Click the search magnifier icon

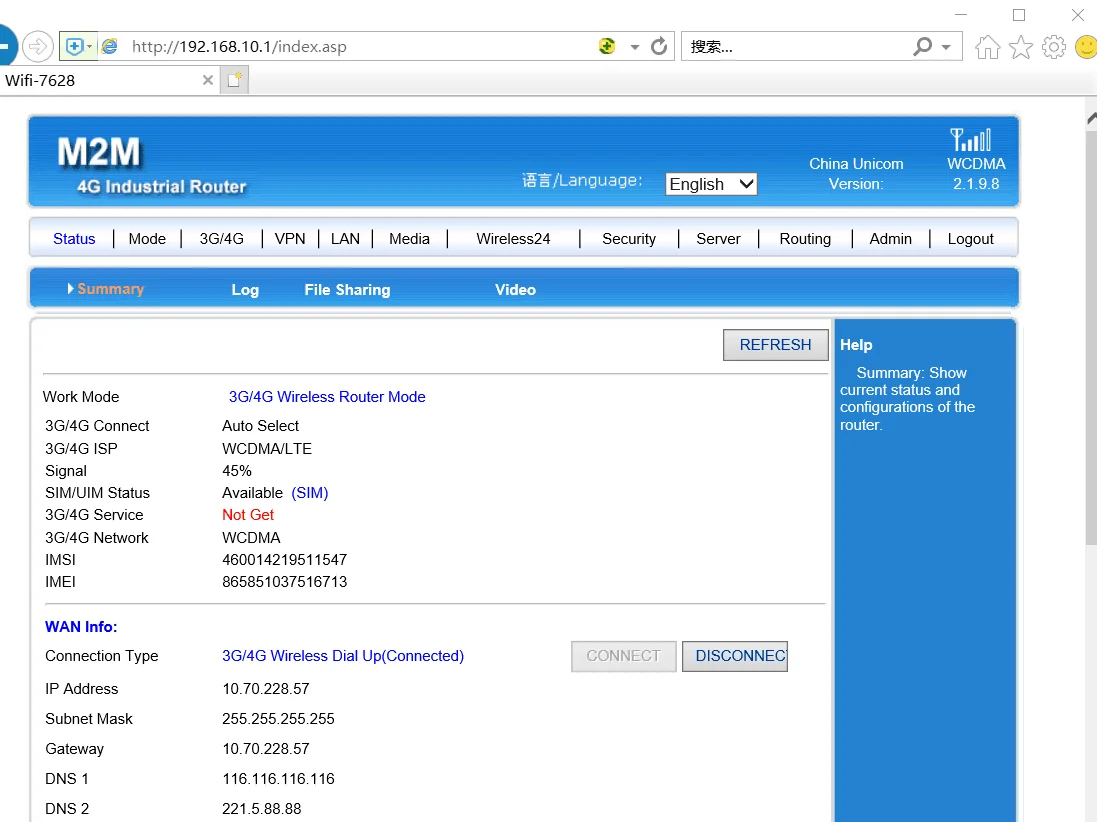pyautogui.click(x=922, y=47)
